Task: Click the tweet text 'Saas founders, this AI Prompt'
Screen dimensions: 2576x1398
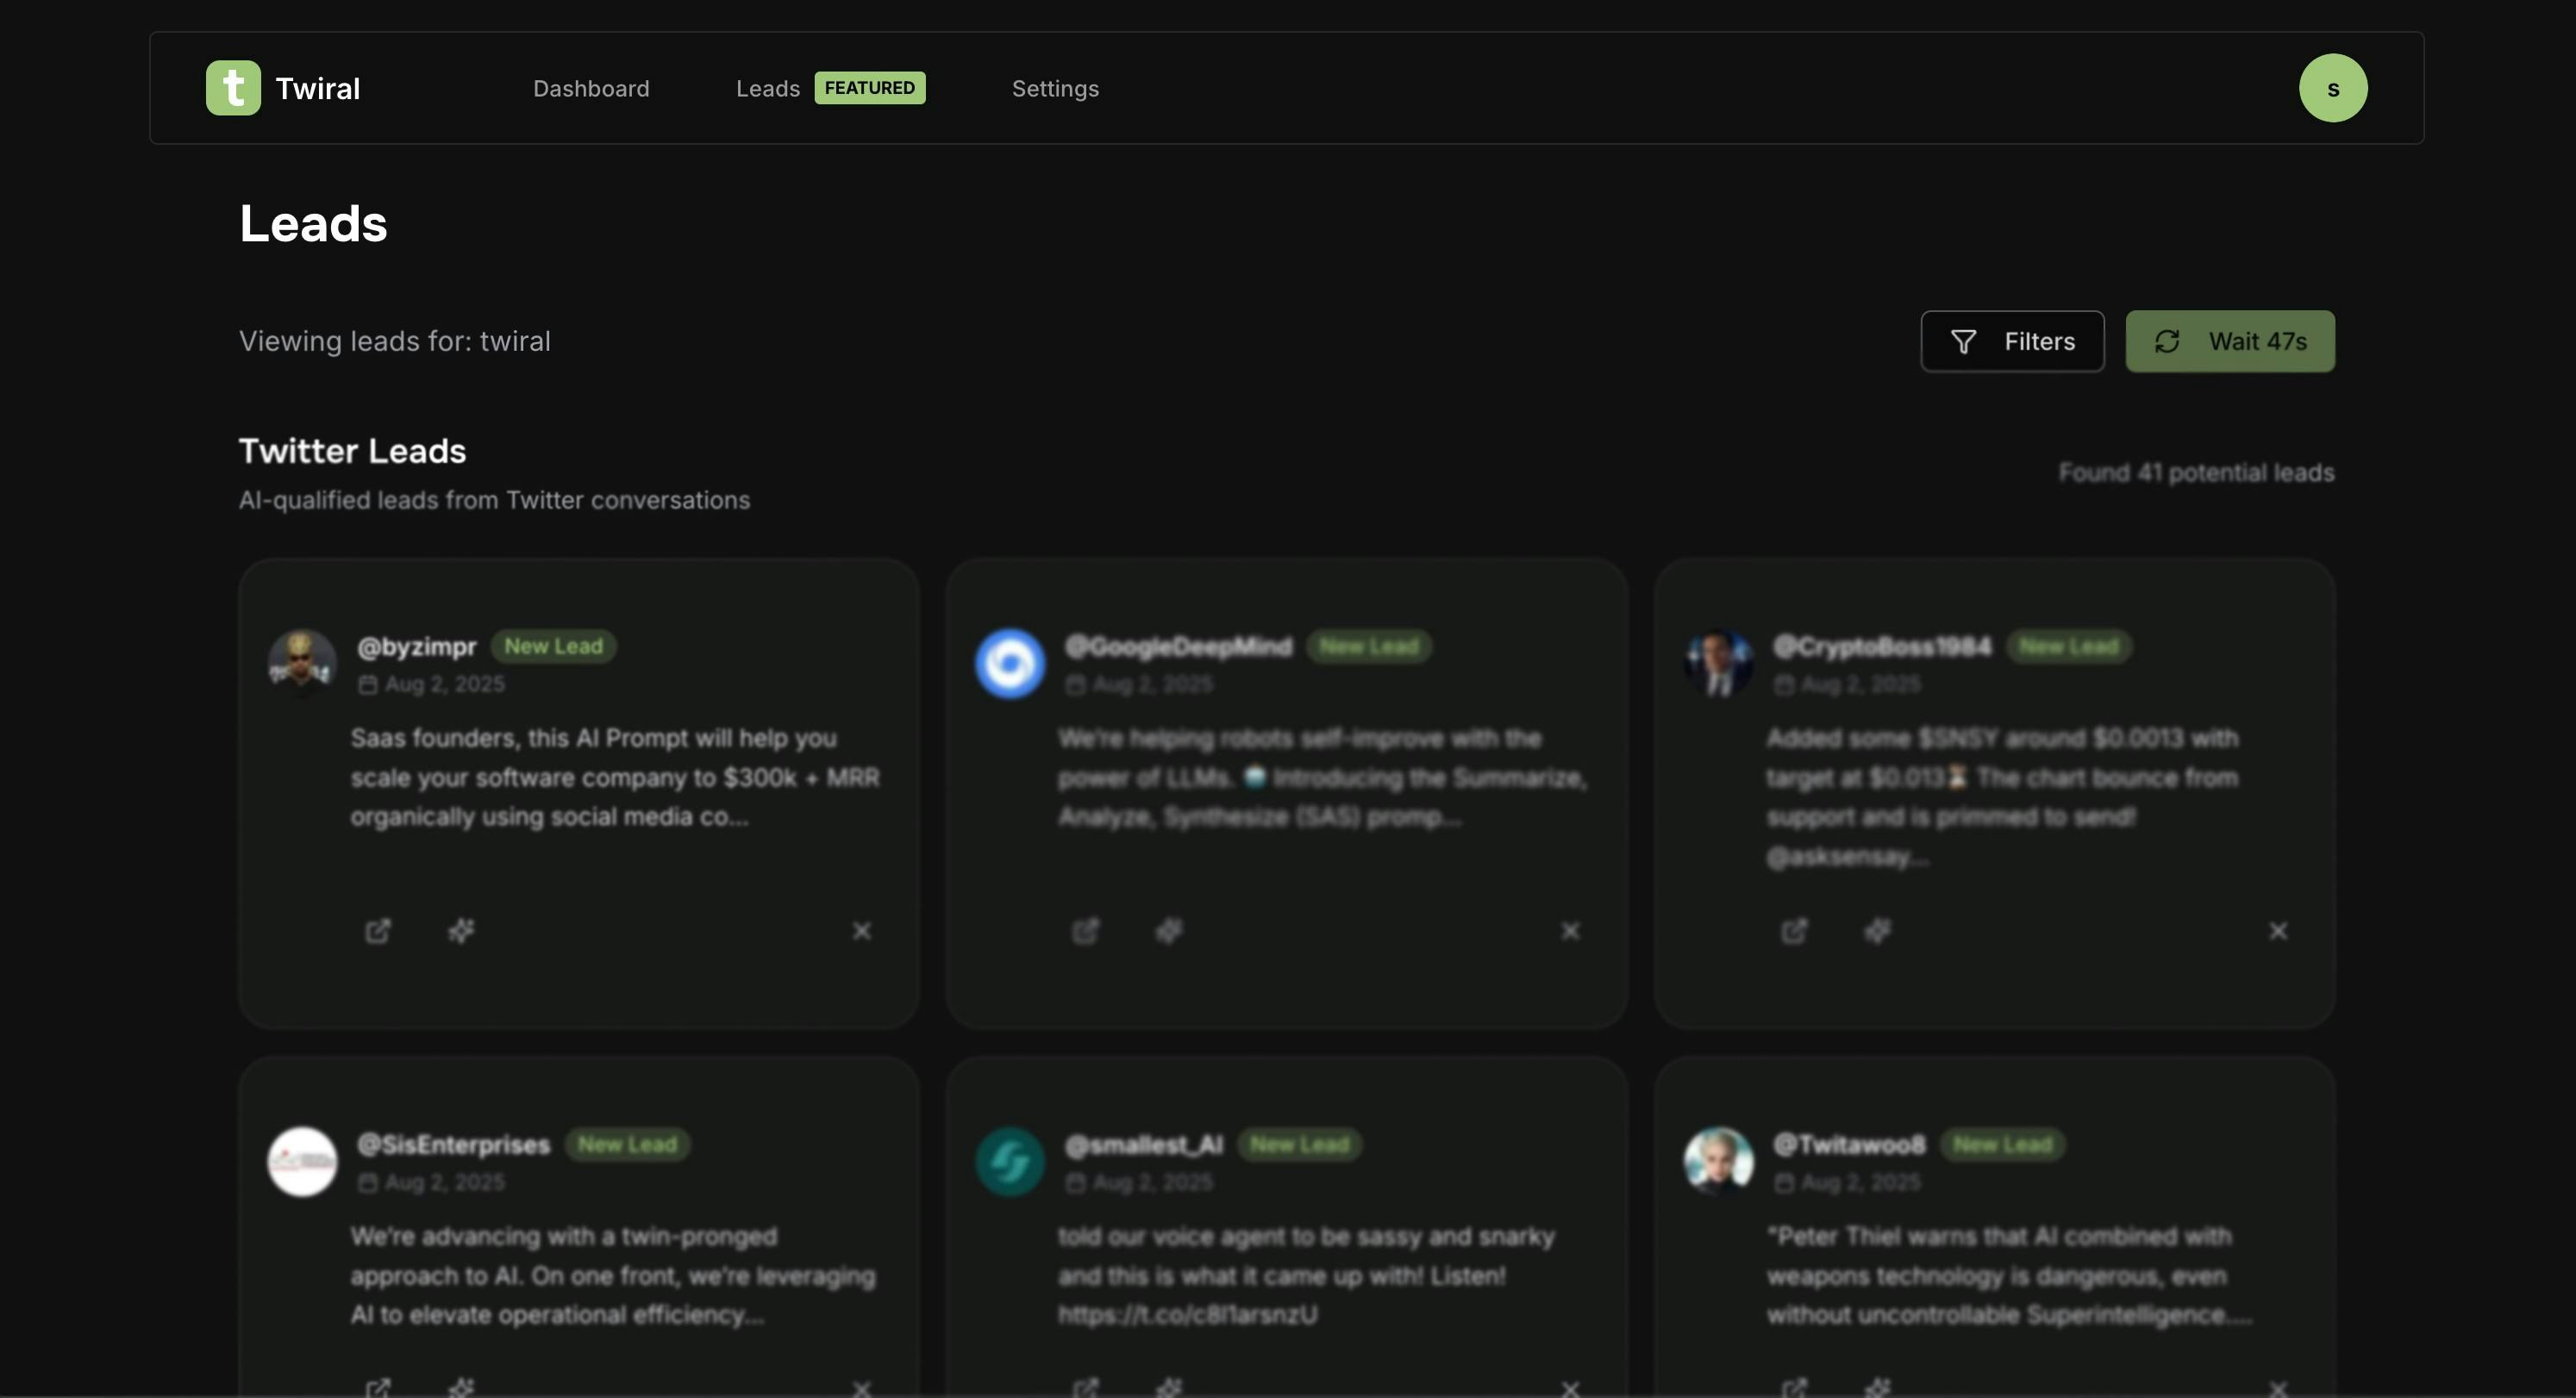Action: [x=615, y=777]
